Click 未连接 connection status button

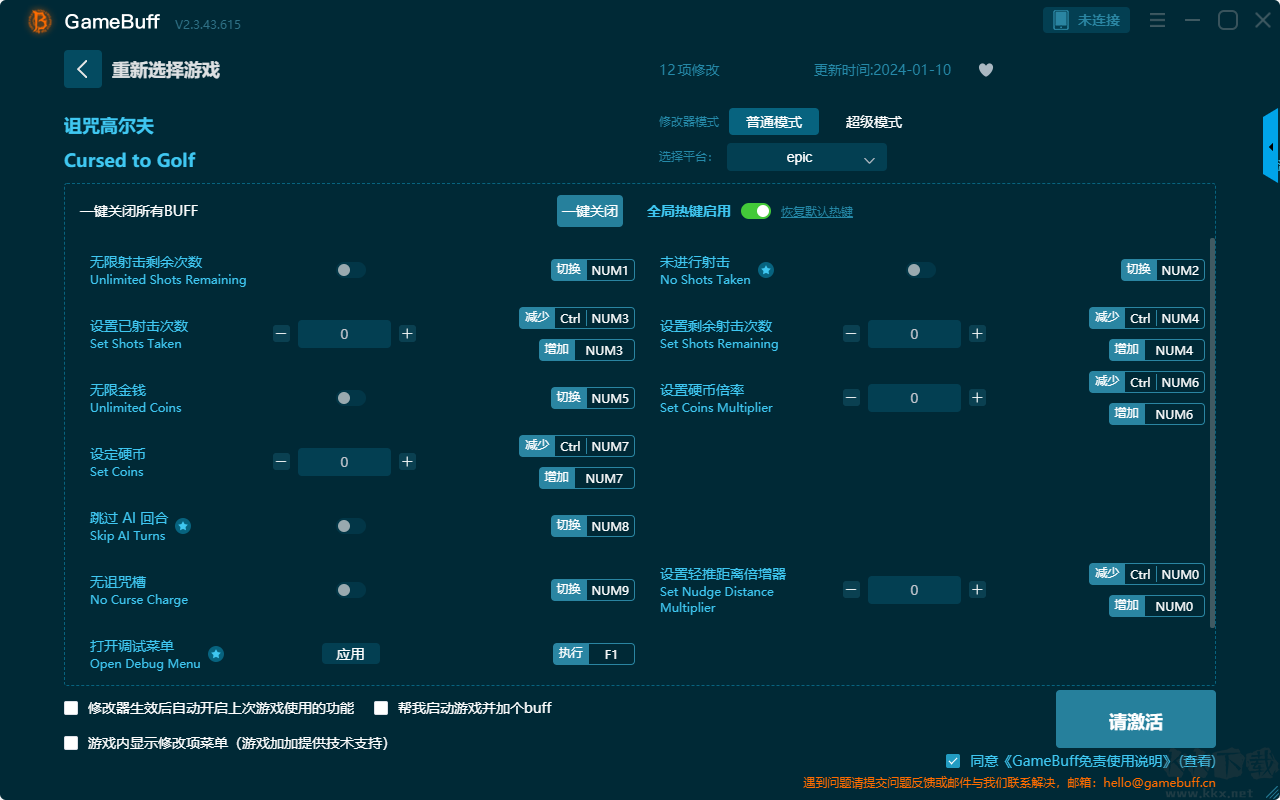point(1087,20)
